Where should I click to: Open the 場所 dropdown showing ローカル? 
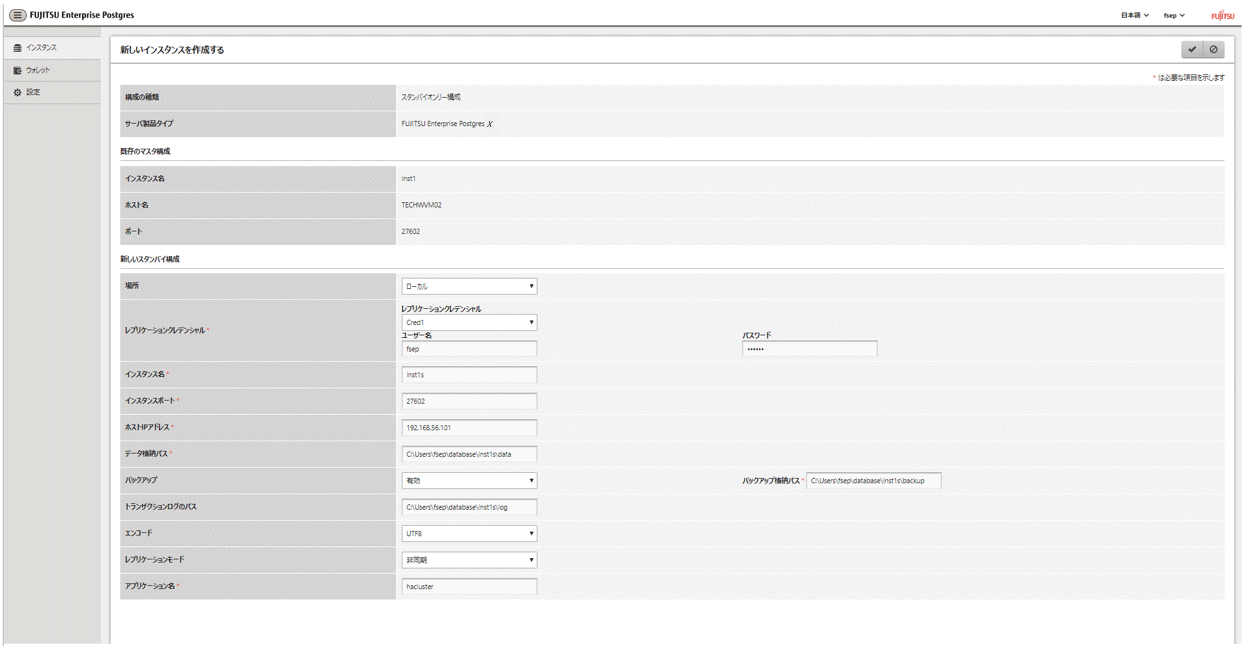[x=469, y=286]
